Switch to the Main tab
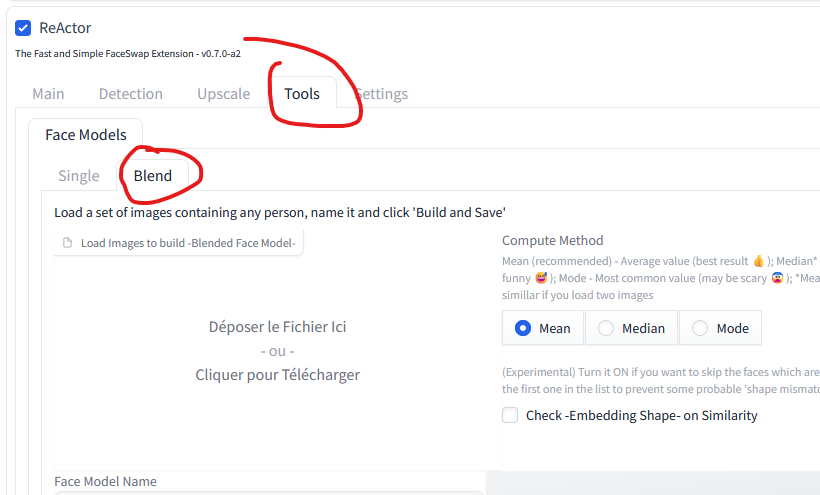820x495 pixels. (48, 94)
